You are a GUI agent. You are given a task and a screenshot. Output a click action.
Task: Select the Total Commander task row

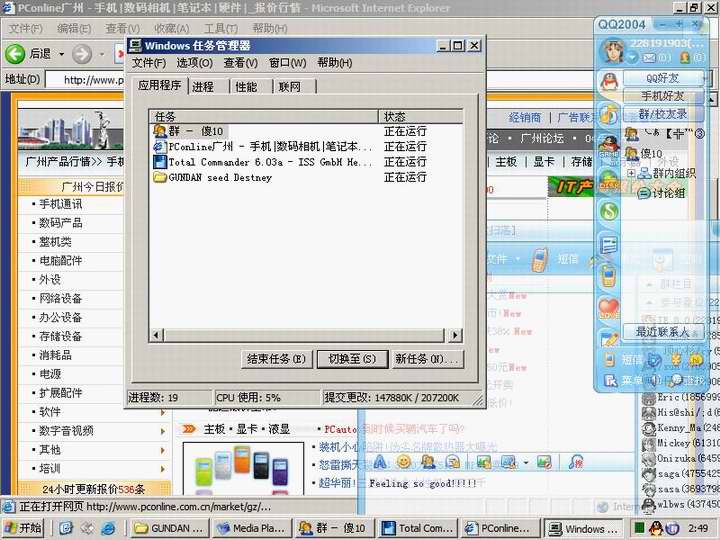[306, 162]
